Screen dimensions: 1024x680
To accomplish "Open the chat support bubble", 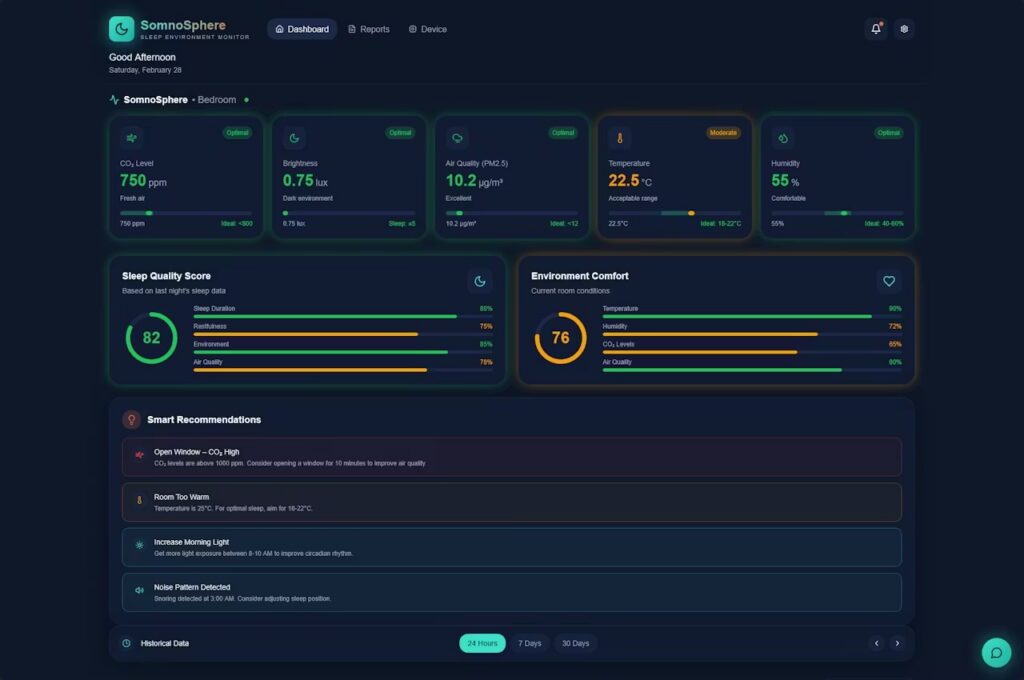I will pyautogui.click(x=996, y=652).
